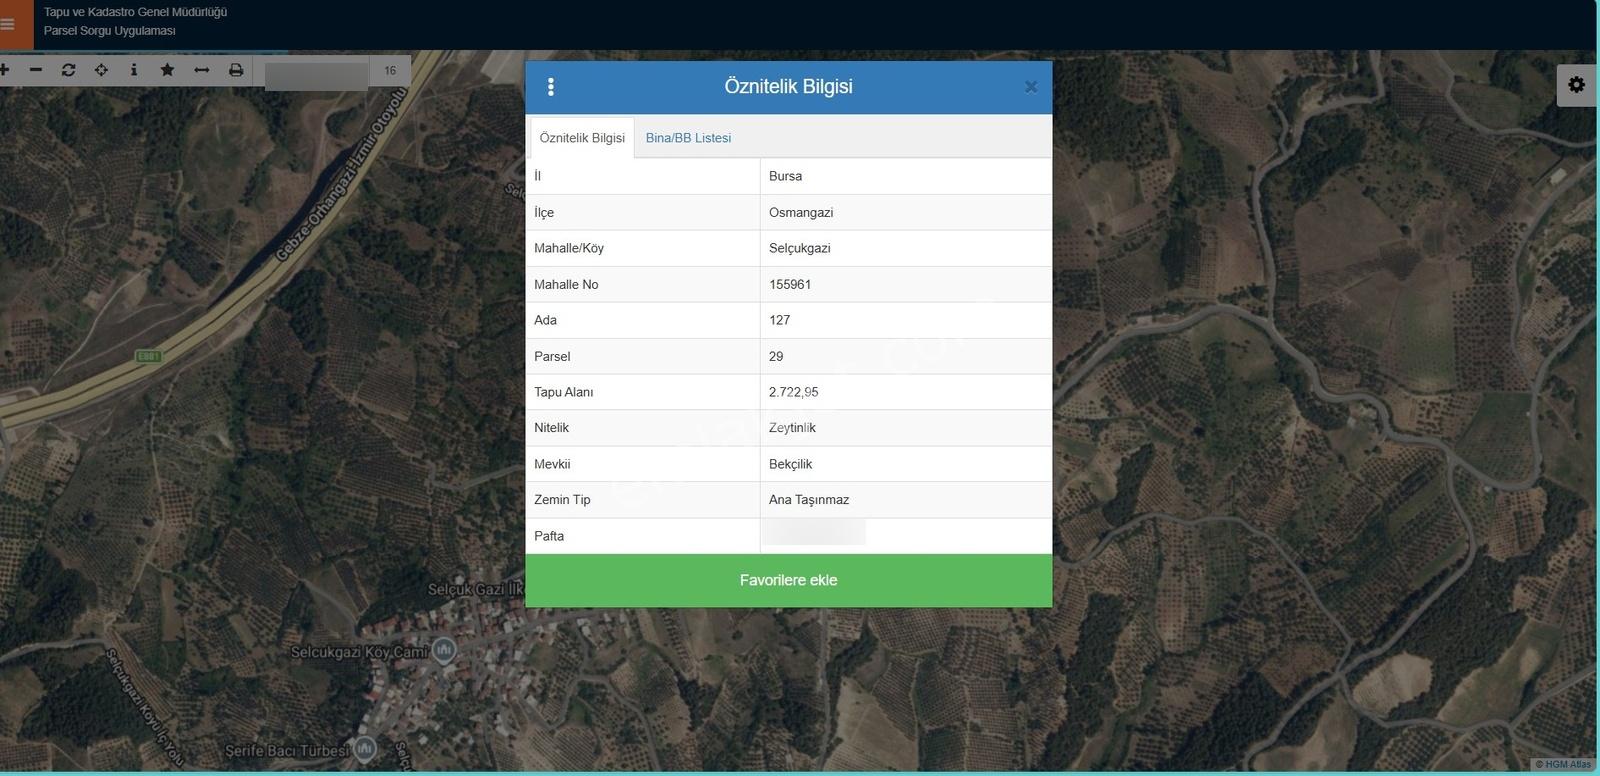Close the Öznitelik Bilgisi dialog
This screenshot has height=776, width=1600.
pyautogui.click(x=1031, y=87)
